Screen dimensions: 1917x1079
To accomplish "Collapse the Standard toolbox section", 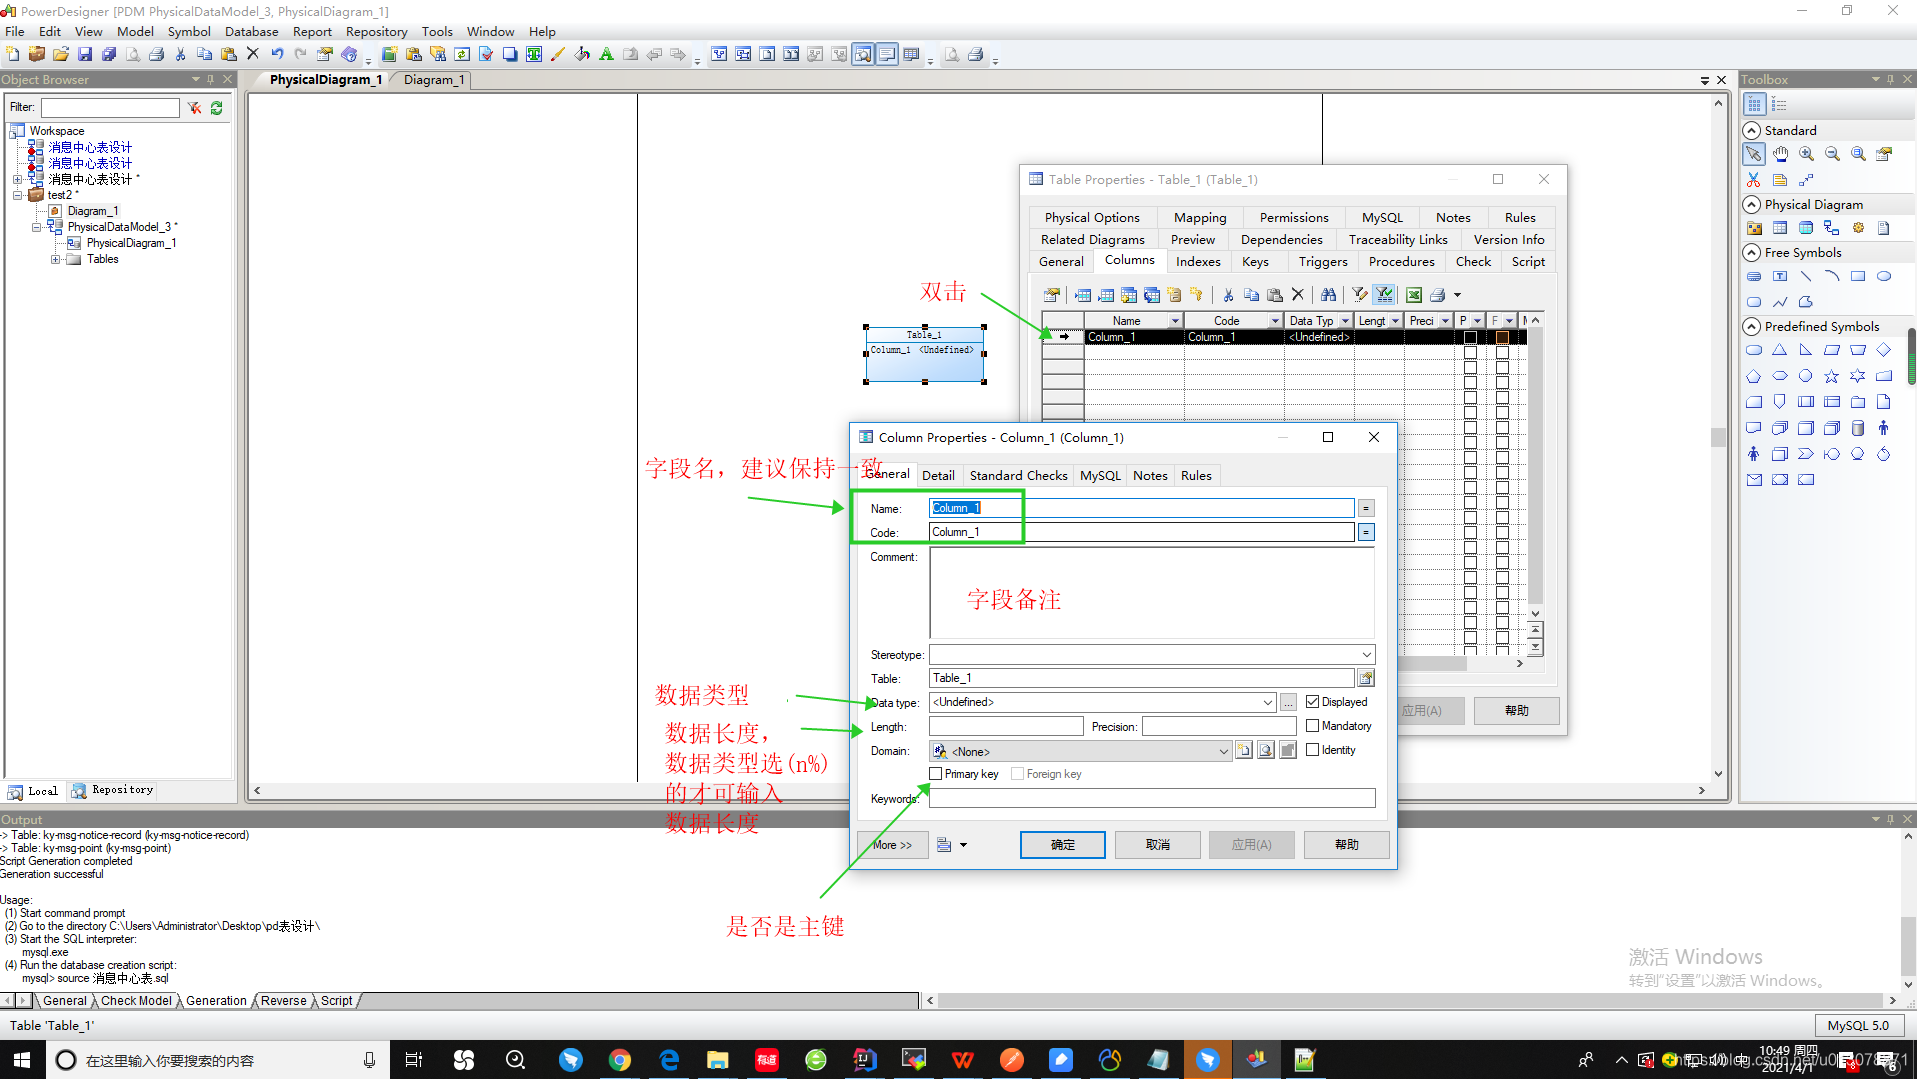I will click(x=1752, y=131).
